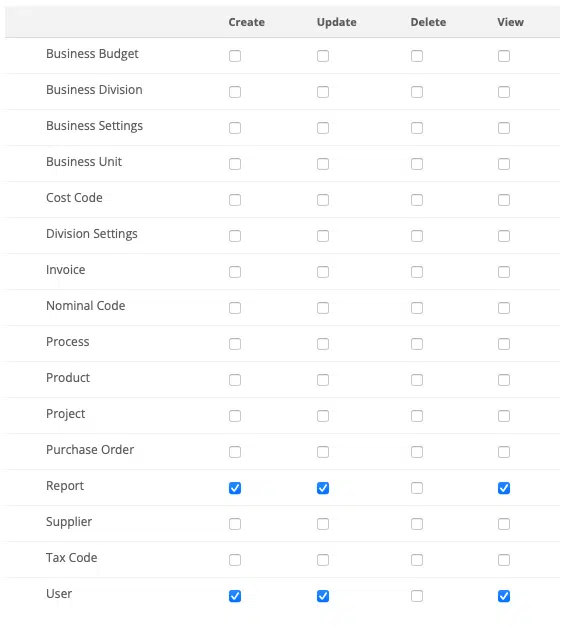580x642 pixels.
Task: Enable Delete permission for User
Action: click(x=417, y=596)
